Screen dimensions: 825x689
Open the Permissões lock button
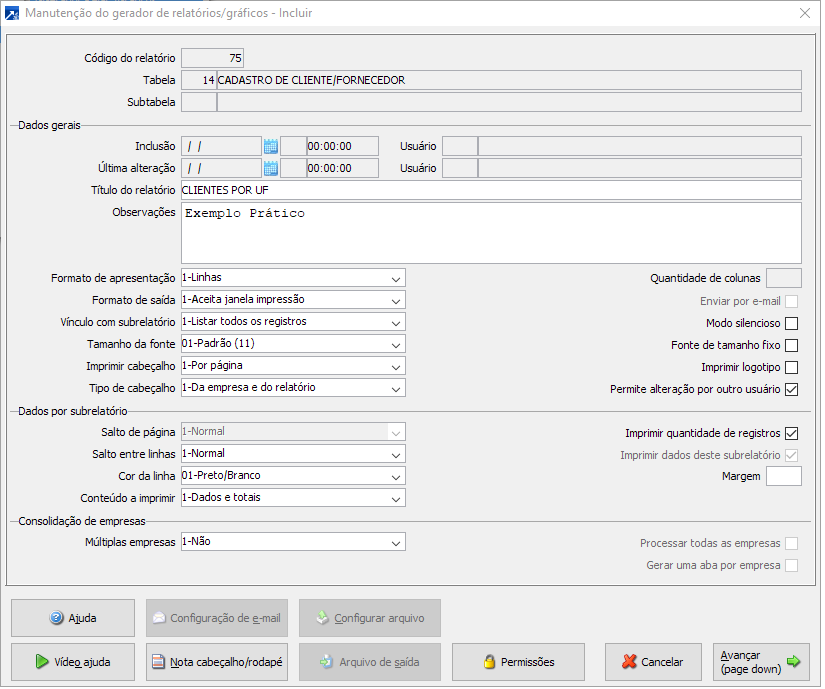tap(518, 661)
